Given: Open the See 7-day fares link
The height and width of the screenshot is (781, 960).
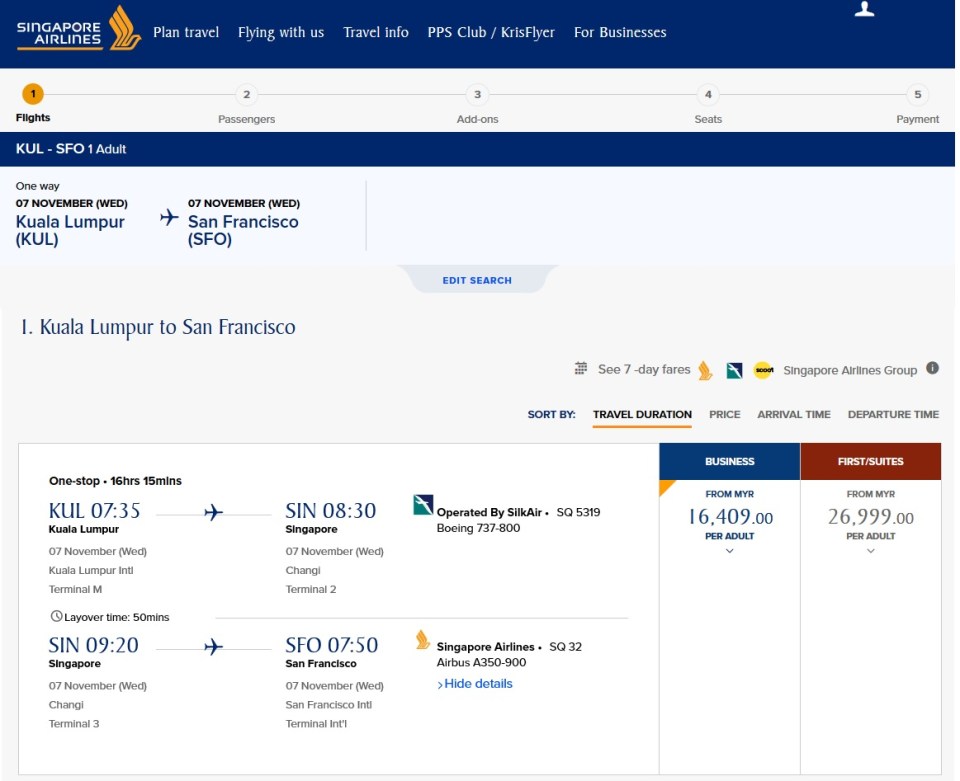Looking at the screenshot, I should [643, 370].
